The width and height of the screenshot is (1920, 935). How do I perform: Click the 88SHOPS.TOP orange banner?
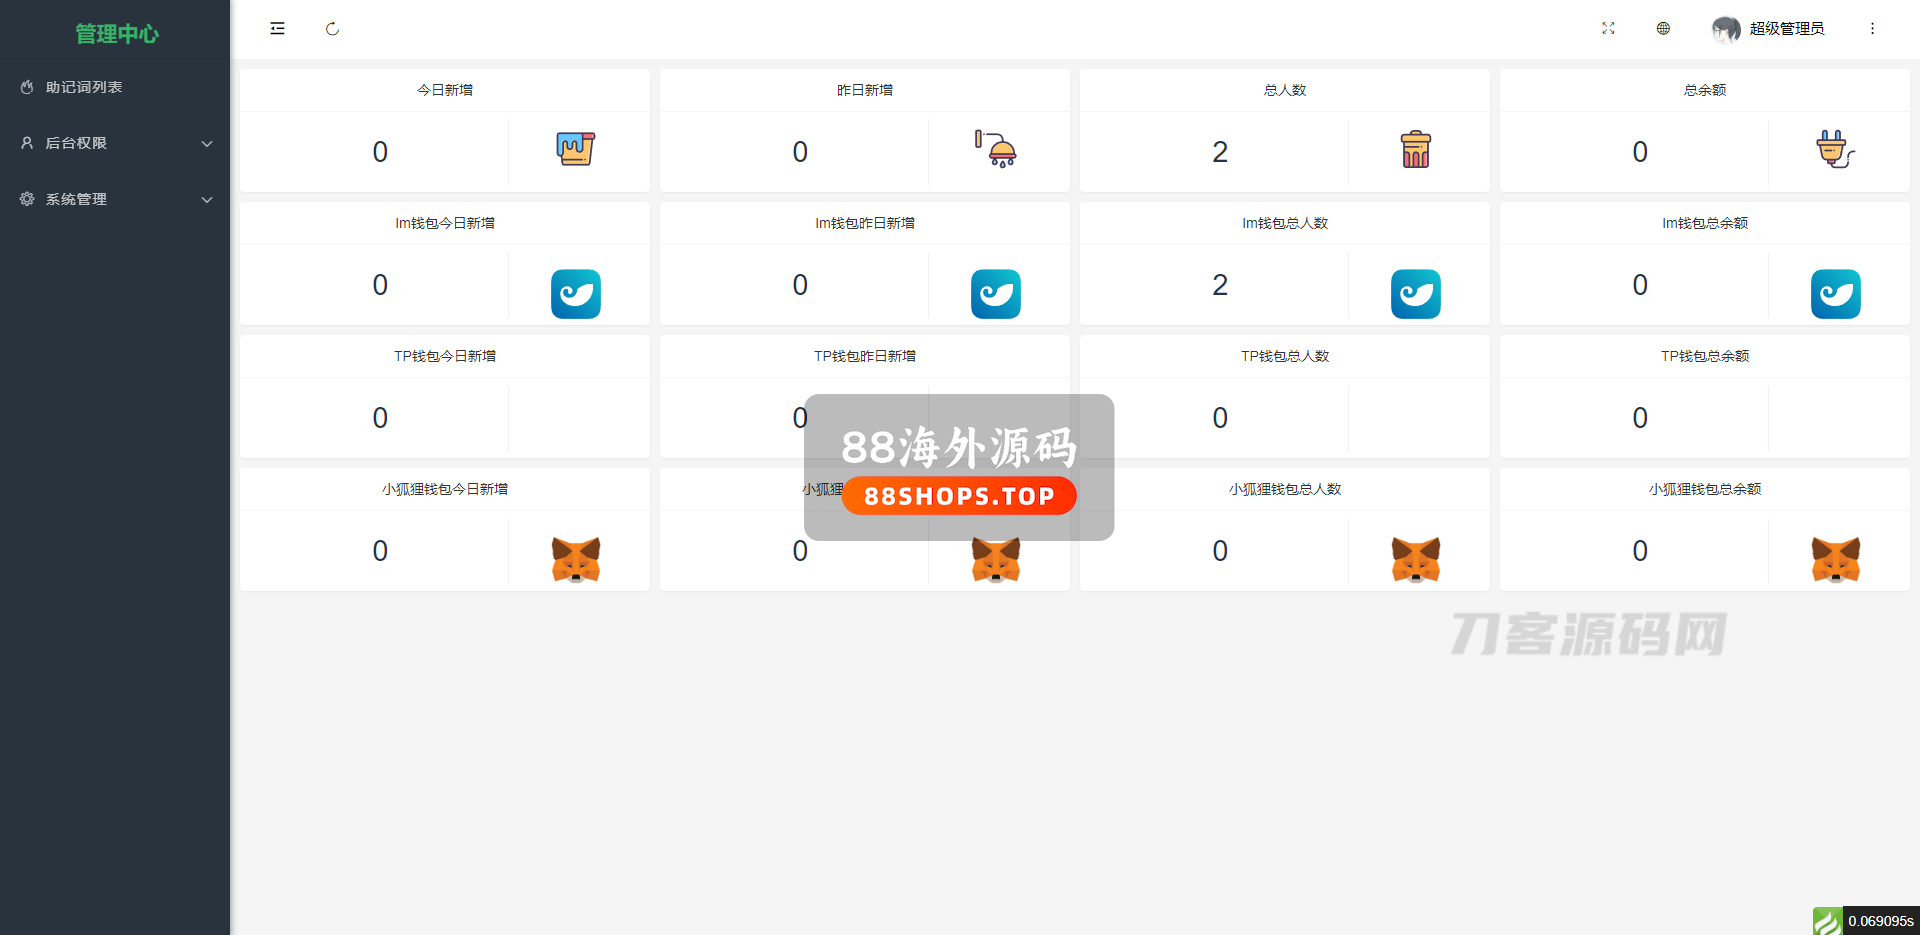[x=959, y=496]
